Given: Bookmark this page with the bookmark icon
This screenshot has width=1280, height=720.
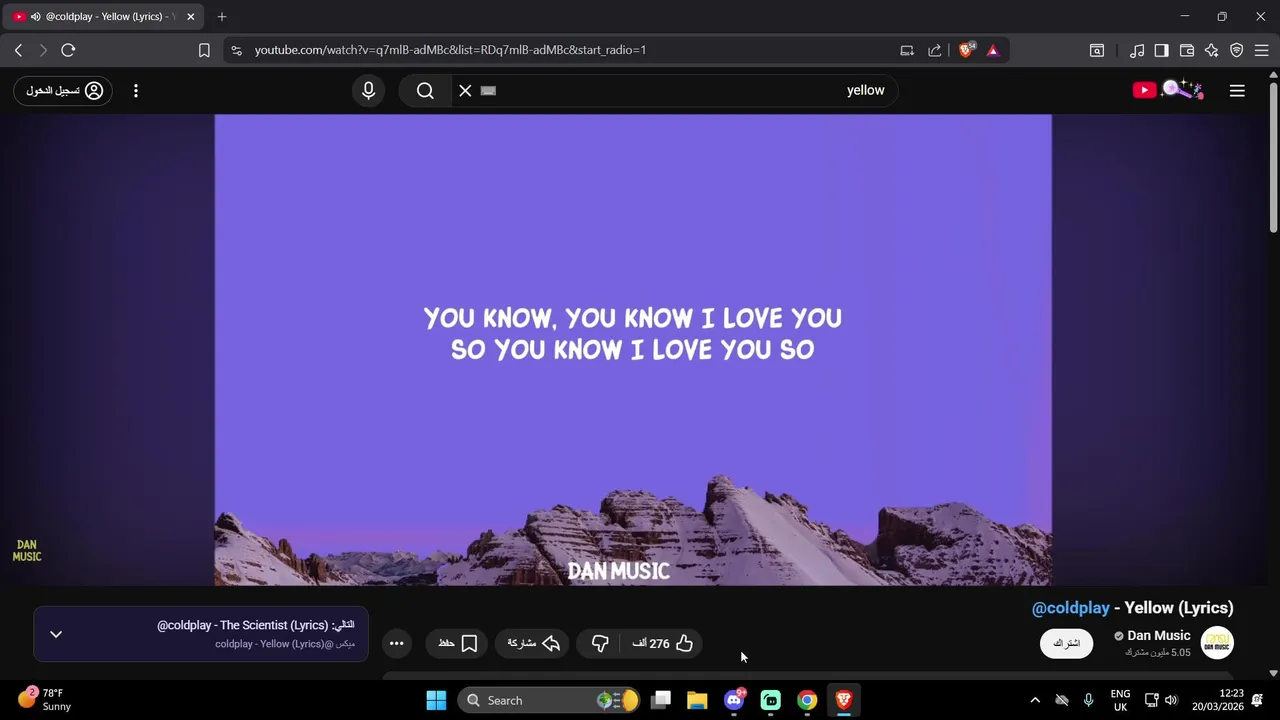Looking at the screenshot, I should tap(204, 50).
